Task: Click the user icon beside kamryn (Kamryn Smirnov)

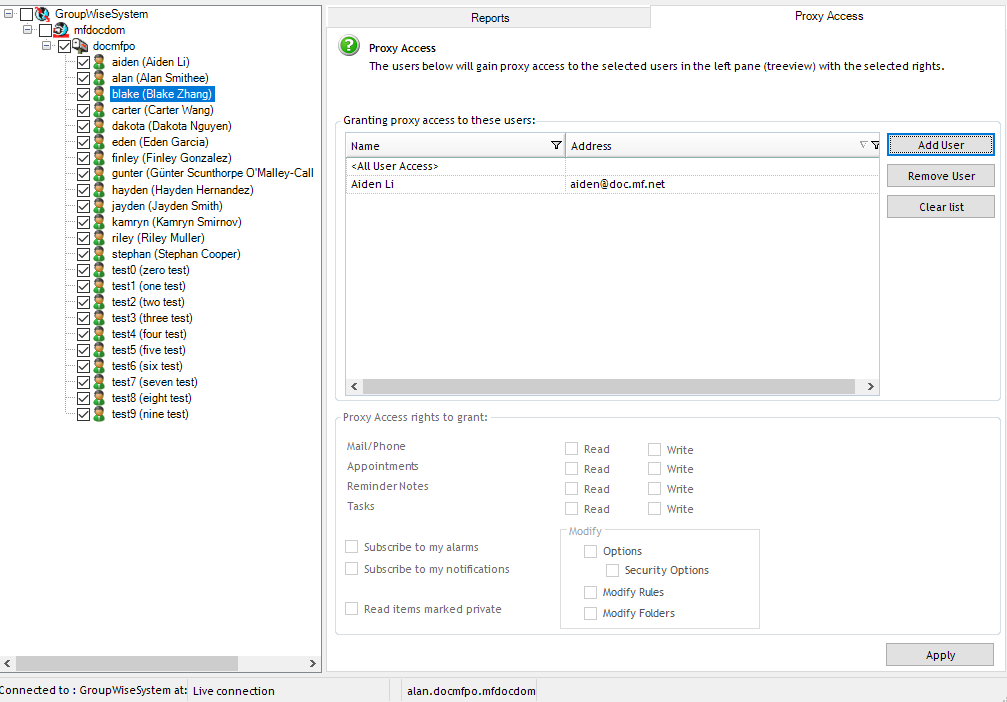Action: tap(99, 222)
